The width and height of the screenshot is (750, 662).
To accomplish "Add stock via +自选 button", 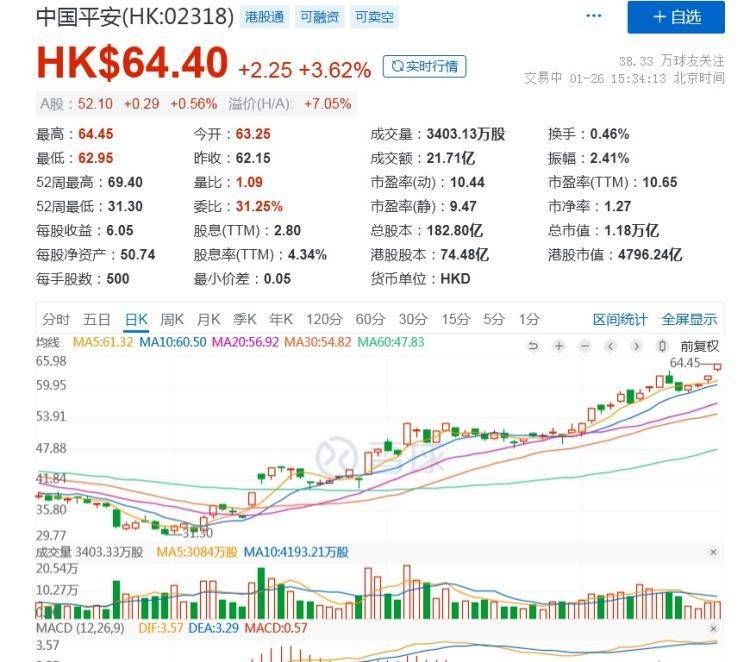I will click(676, 17).
